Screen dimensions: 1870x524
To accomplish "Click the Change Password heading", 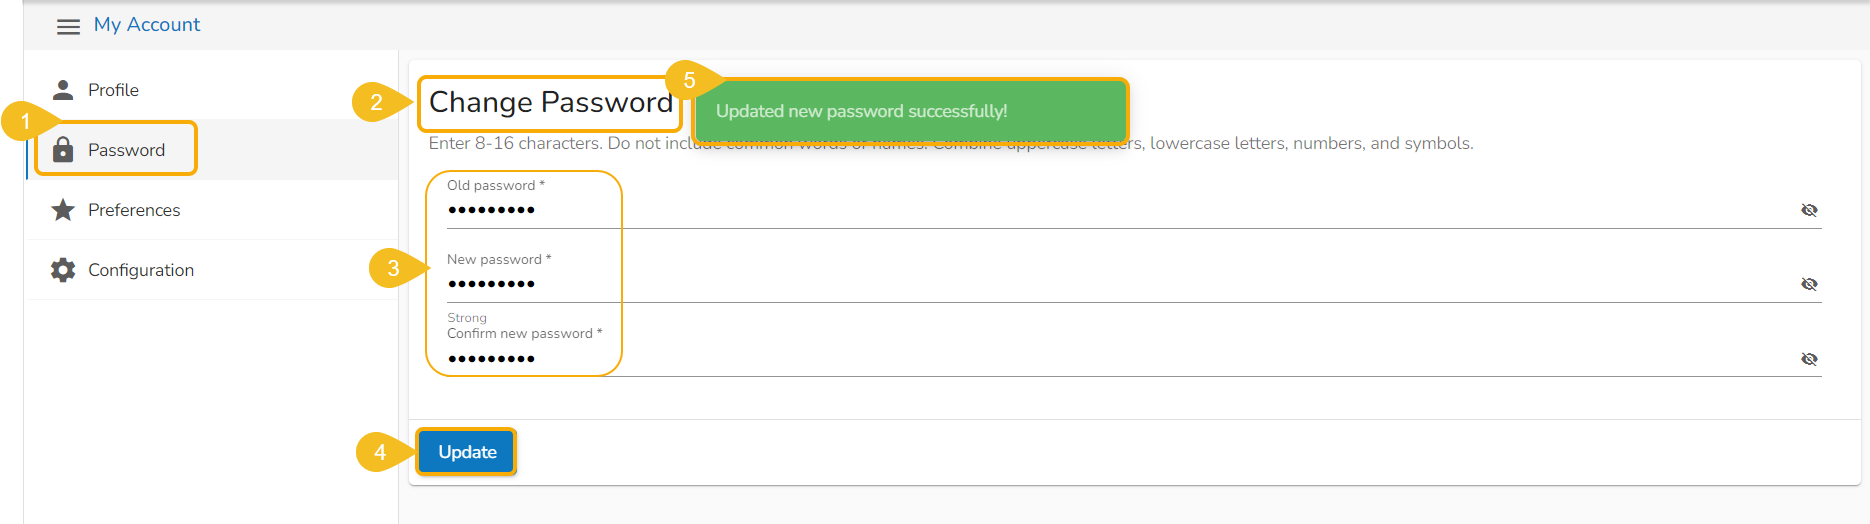I will (550, 103).
